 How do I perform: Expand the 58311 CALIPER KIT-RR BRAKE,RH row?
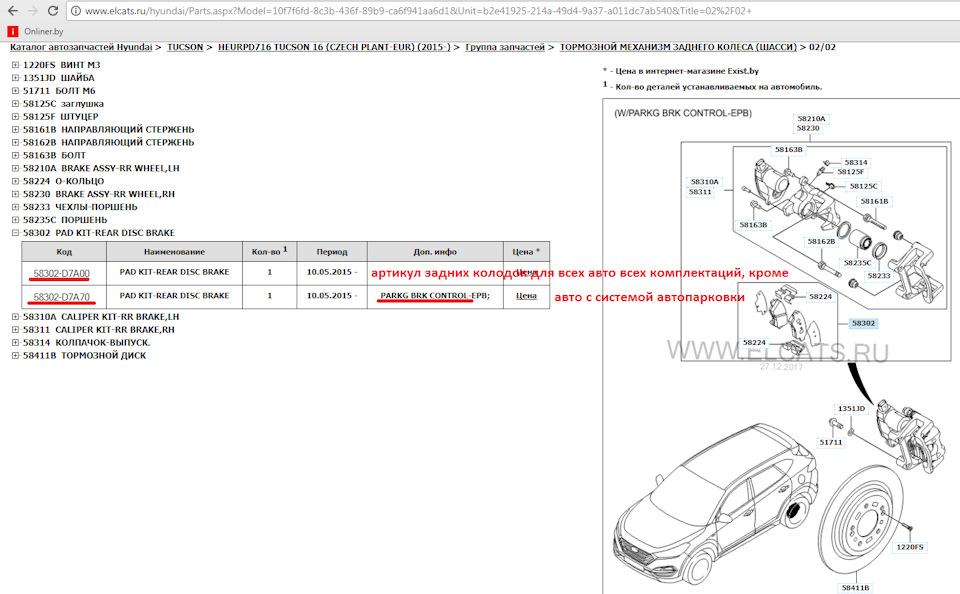[15, 329]
